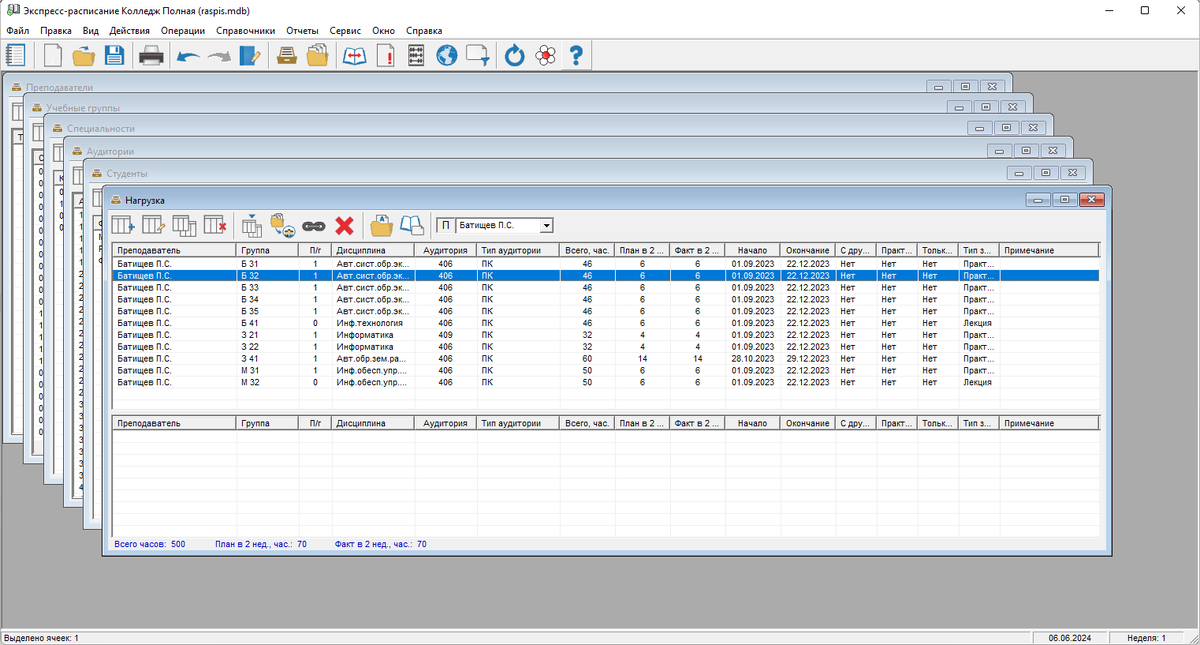Click upper Начало column header
This screenshot has height=645, width=1200.
click(753, 251)
